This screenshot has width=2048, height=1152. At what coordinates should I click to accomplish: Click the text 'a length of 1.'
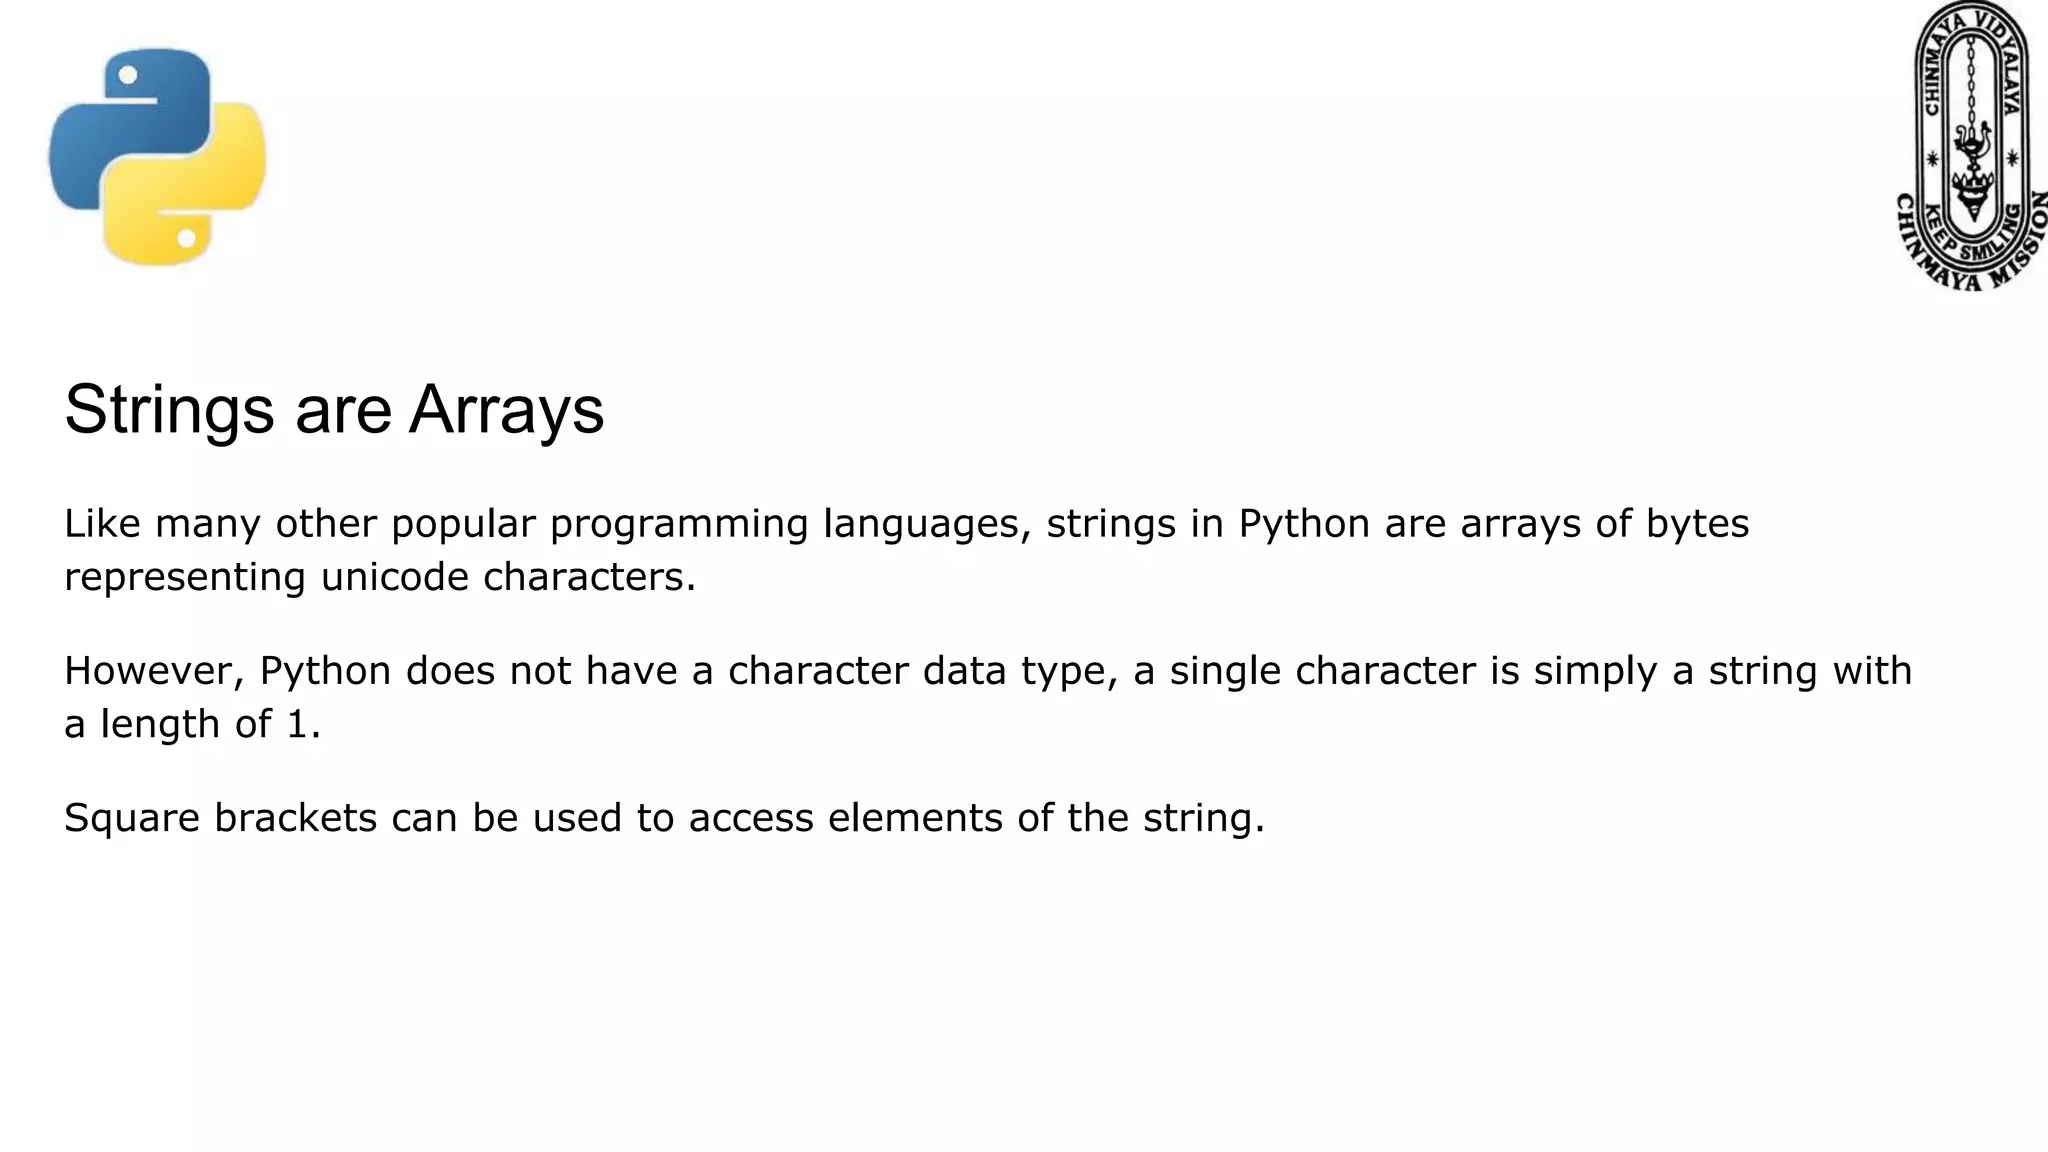(x=193, y=724)
